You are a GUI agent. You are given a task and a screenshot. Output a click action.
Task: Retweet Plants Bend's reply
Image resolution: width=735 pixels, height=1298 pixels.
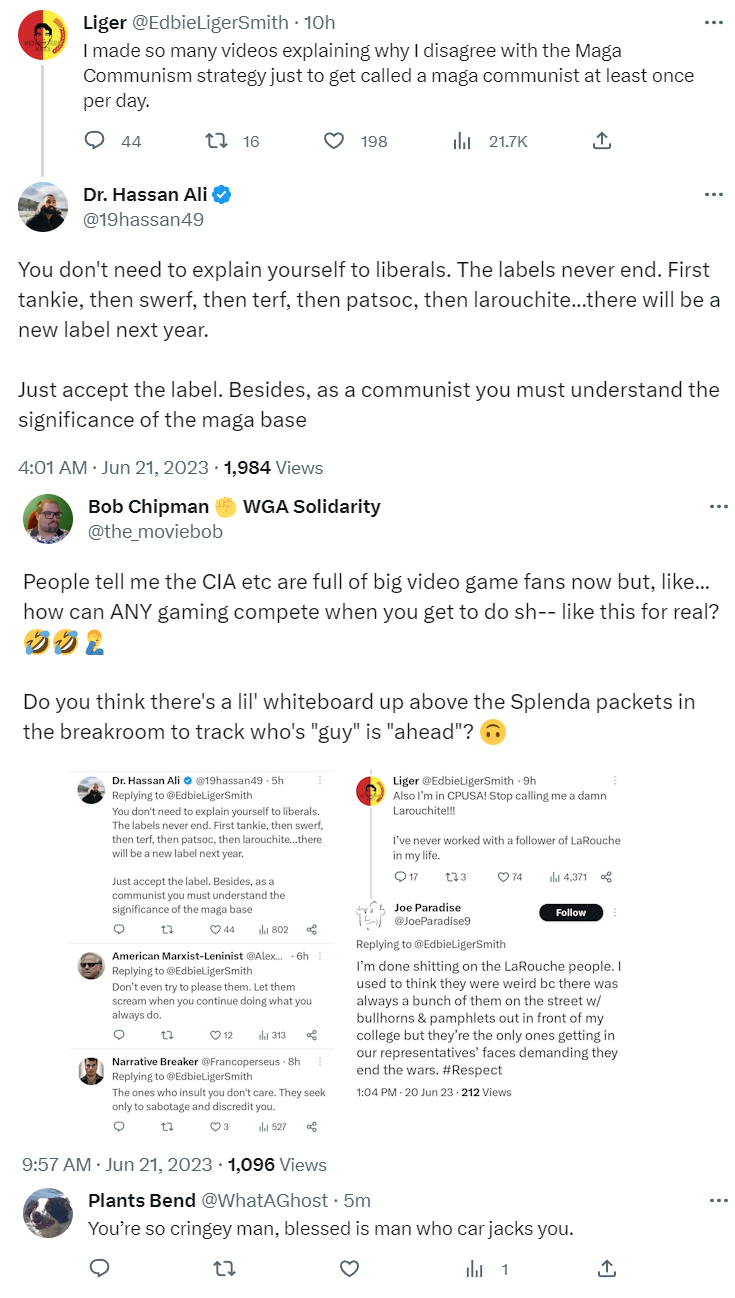[x=225, y=1268]
